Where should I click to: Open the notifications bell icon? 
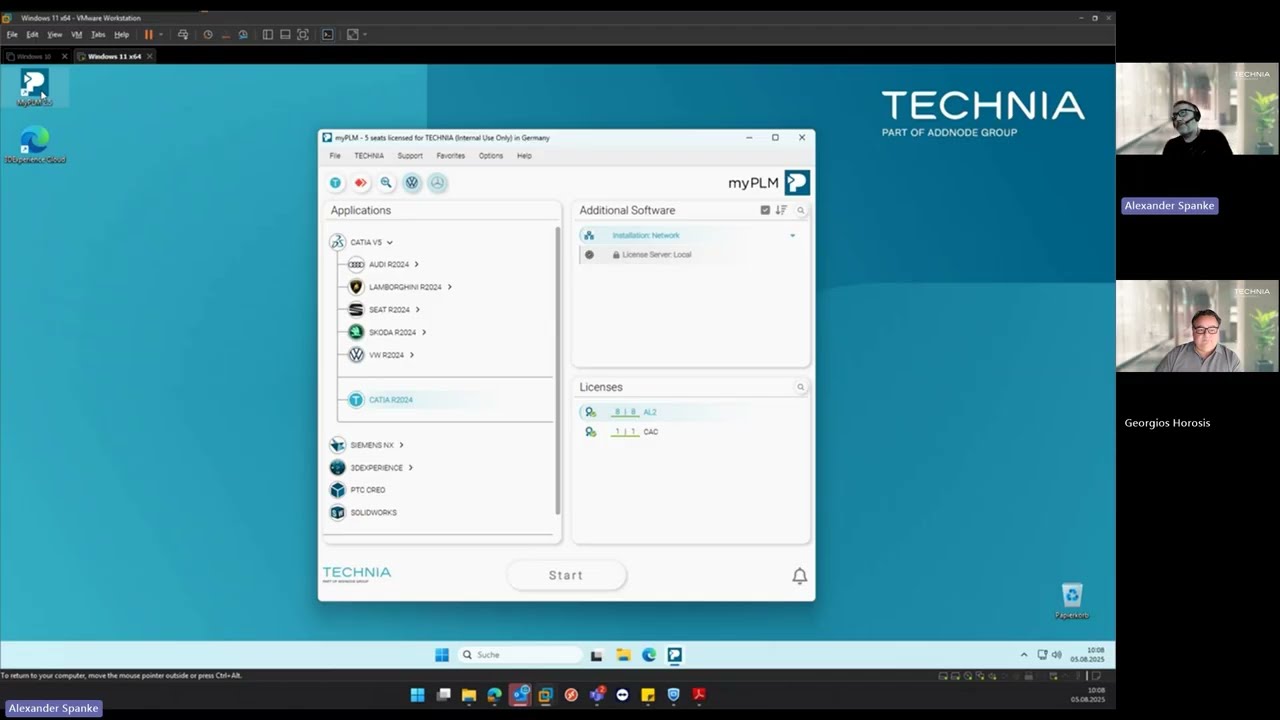(x=799, y=576)
